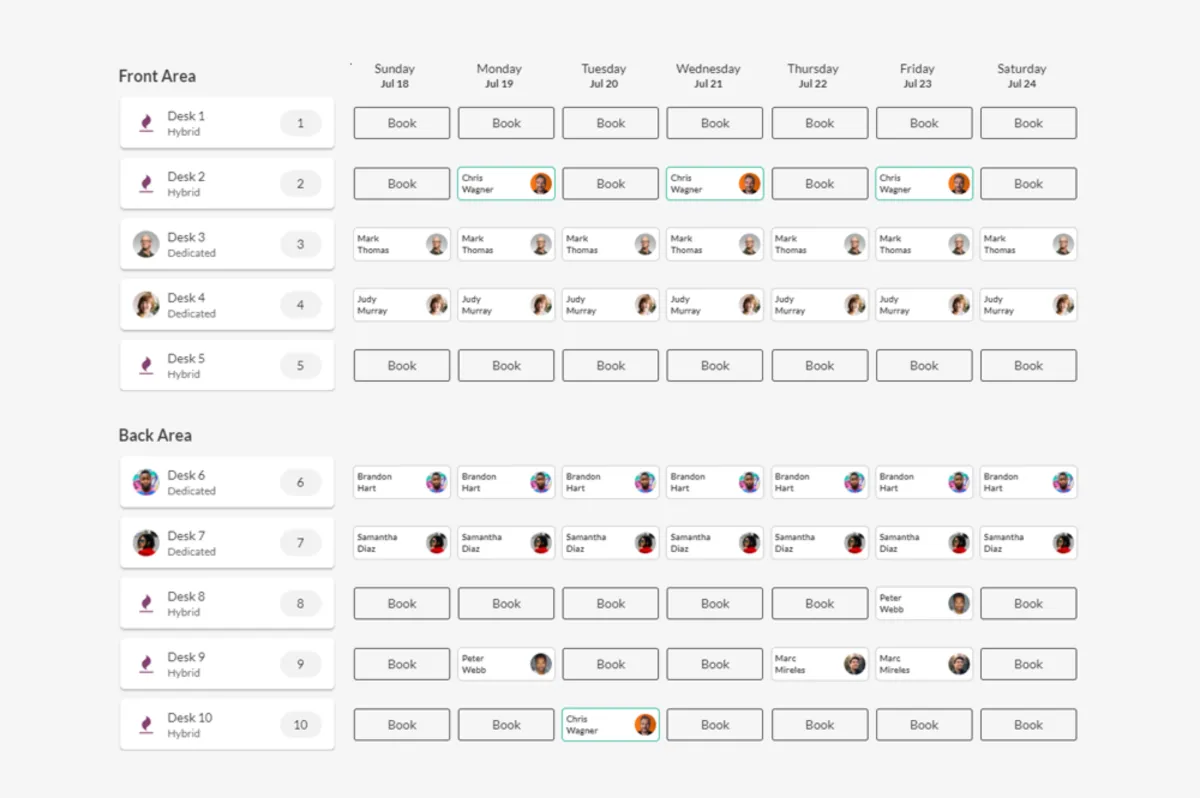Image resolution: width=1200 pixels, height=798 pixels.
Task: Book Desk 10 for Saturday Jul 24
Action: coord(1028,724)
